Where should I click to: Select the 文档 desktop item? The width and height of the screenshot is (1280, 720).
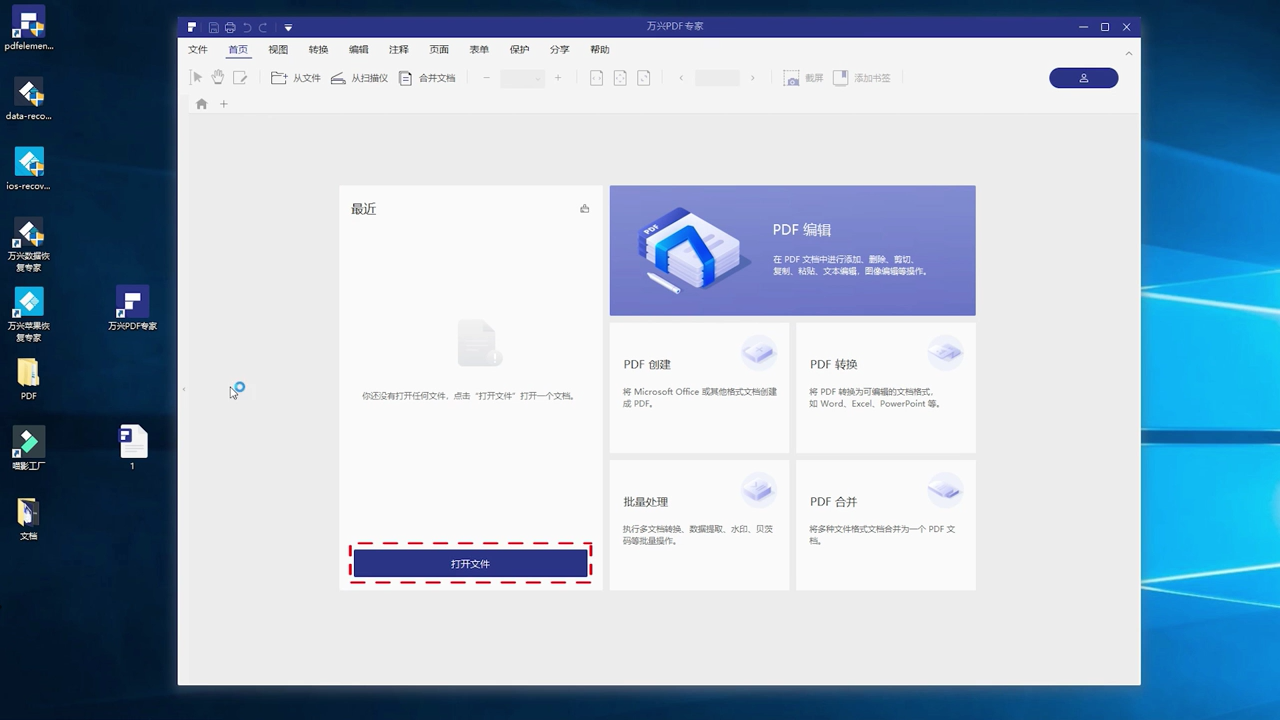[x=29, y=520]
